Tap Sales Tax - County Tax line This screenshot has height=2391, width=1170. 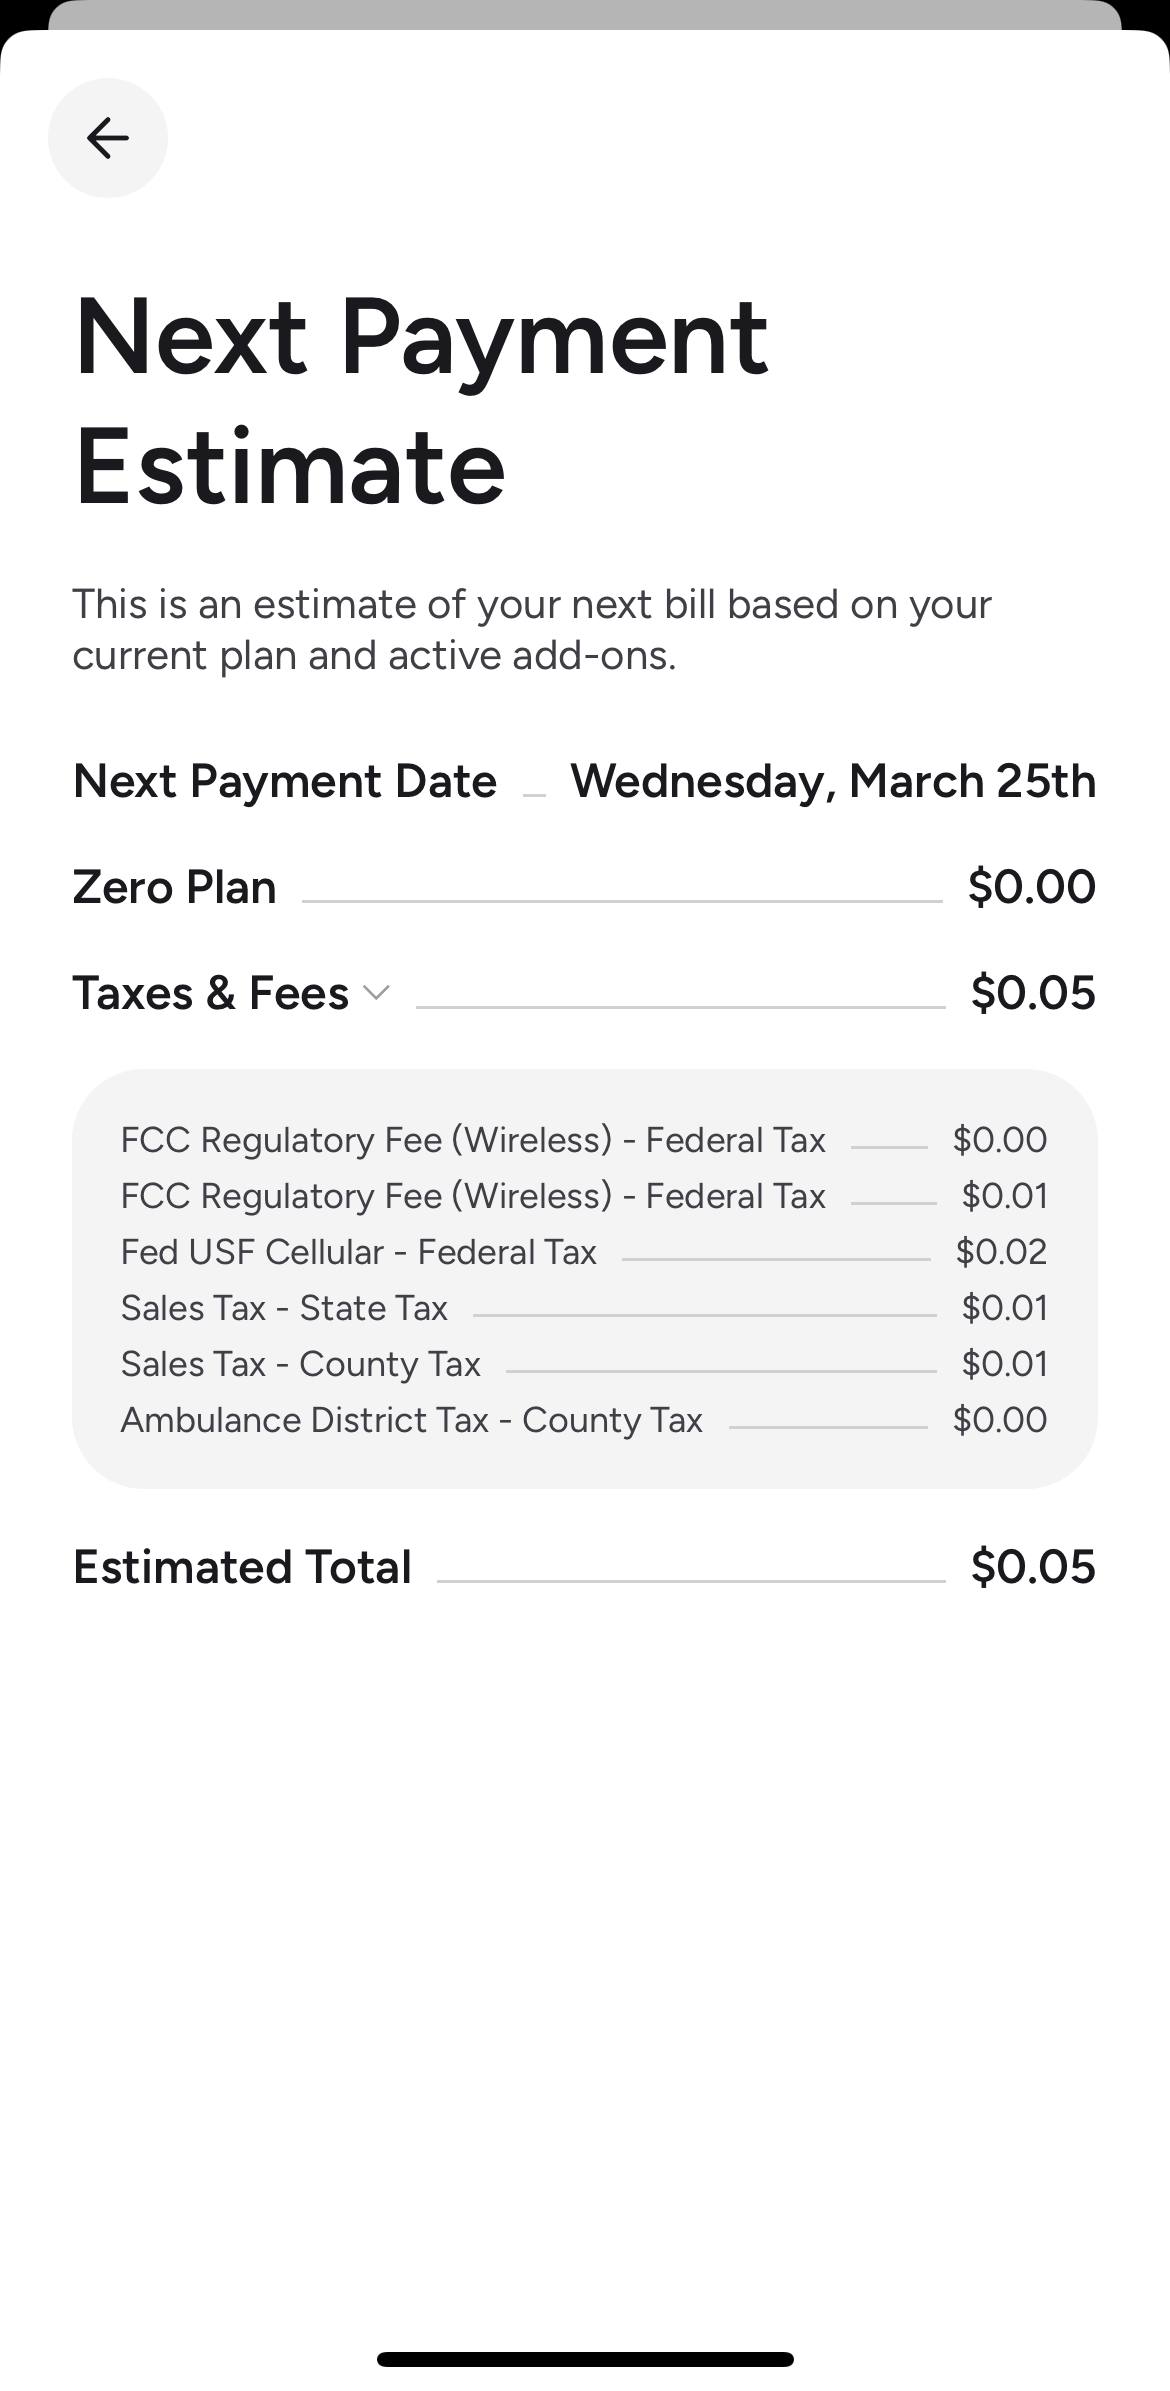click(x=300, y=1364)
